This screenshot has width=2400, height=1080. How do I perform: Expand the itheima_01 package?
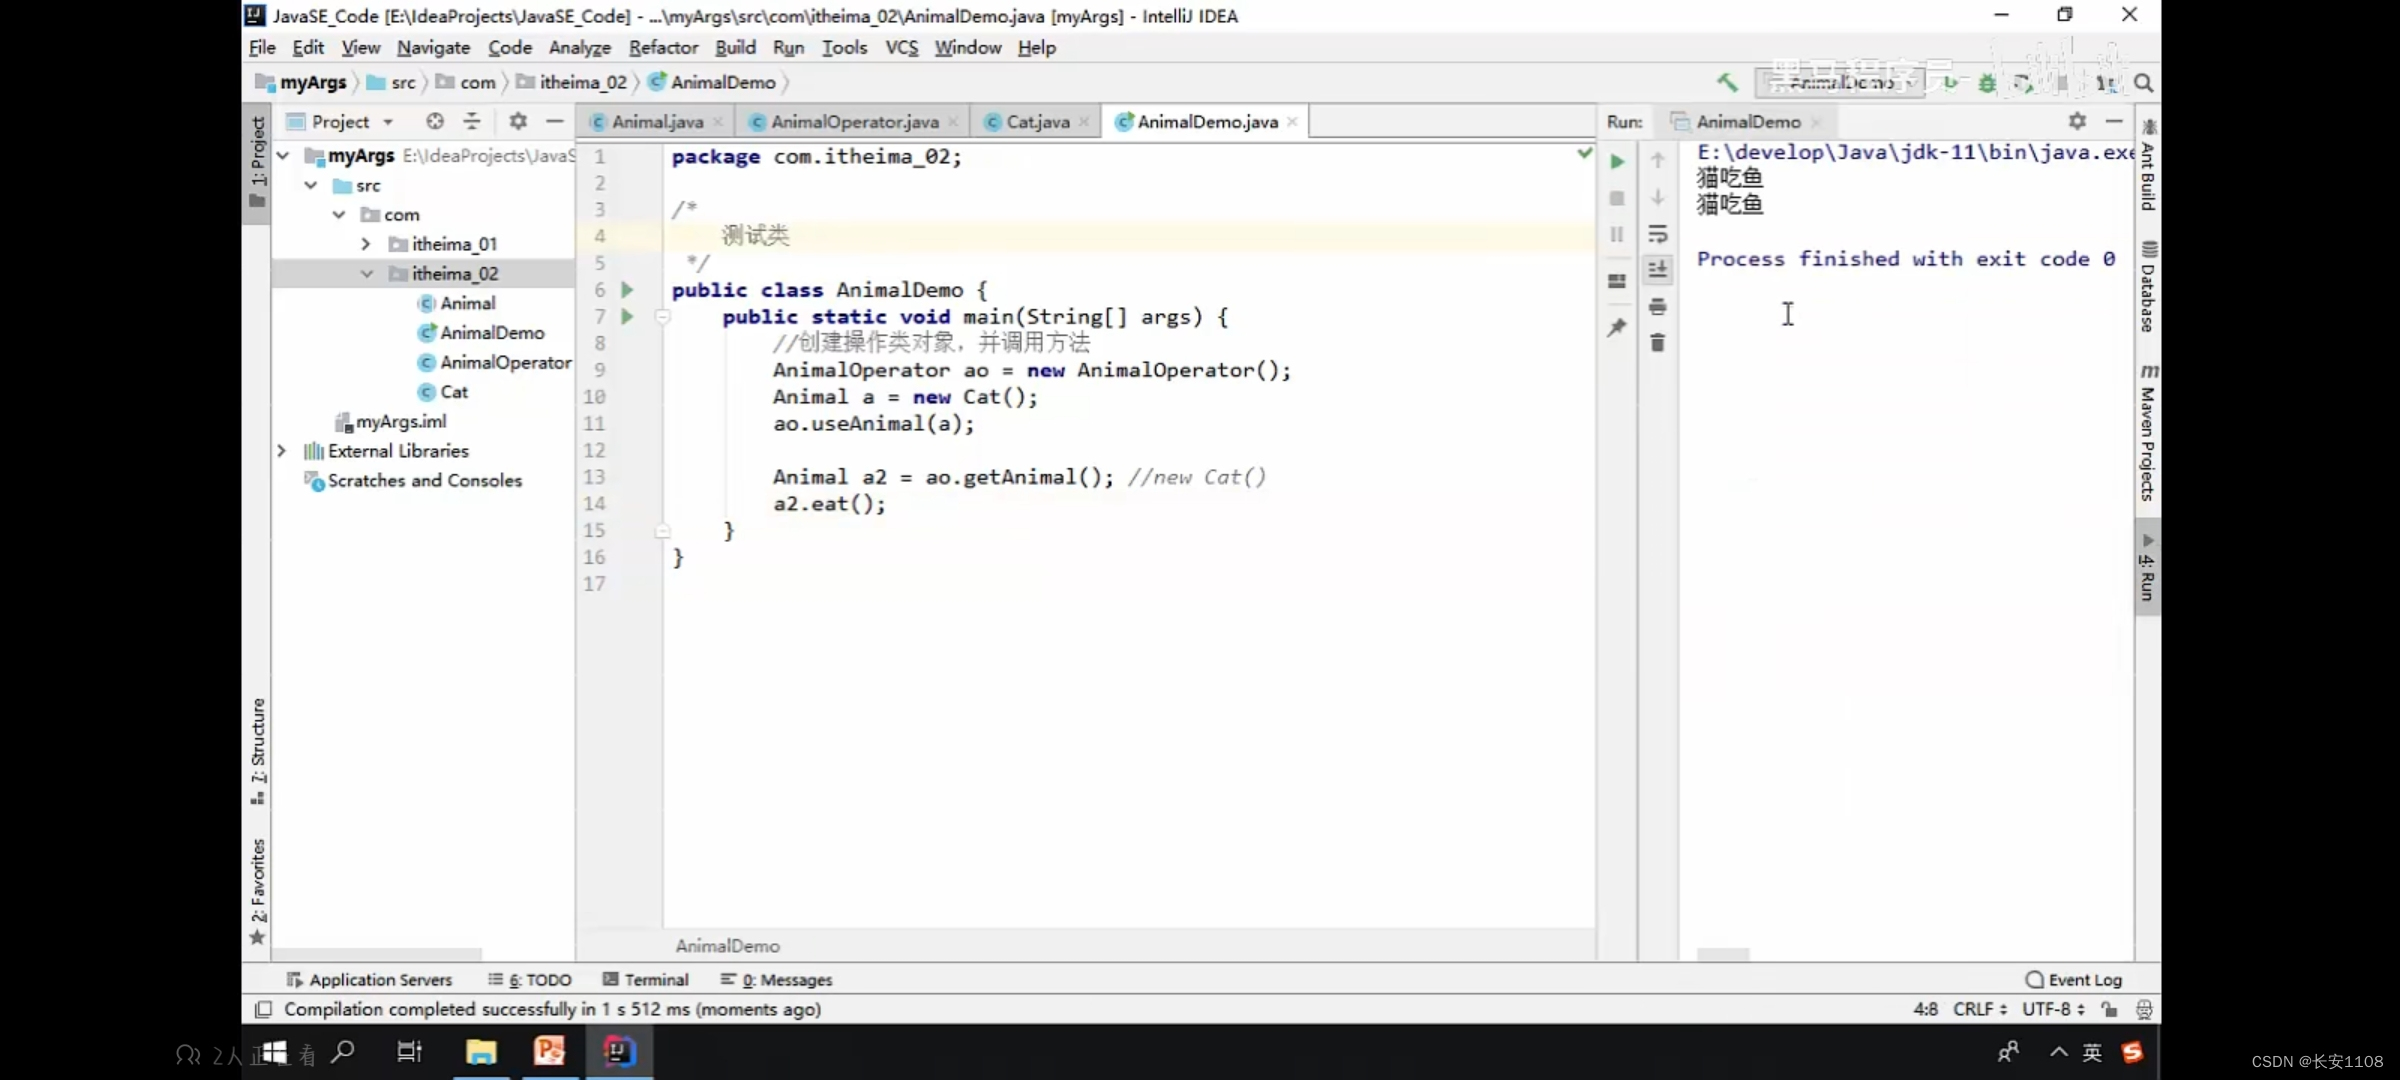[x=366, y=244]
